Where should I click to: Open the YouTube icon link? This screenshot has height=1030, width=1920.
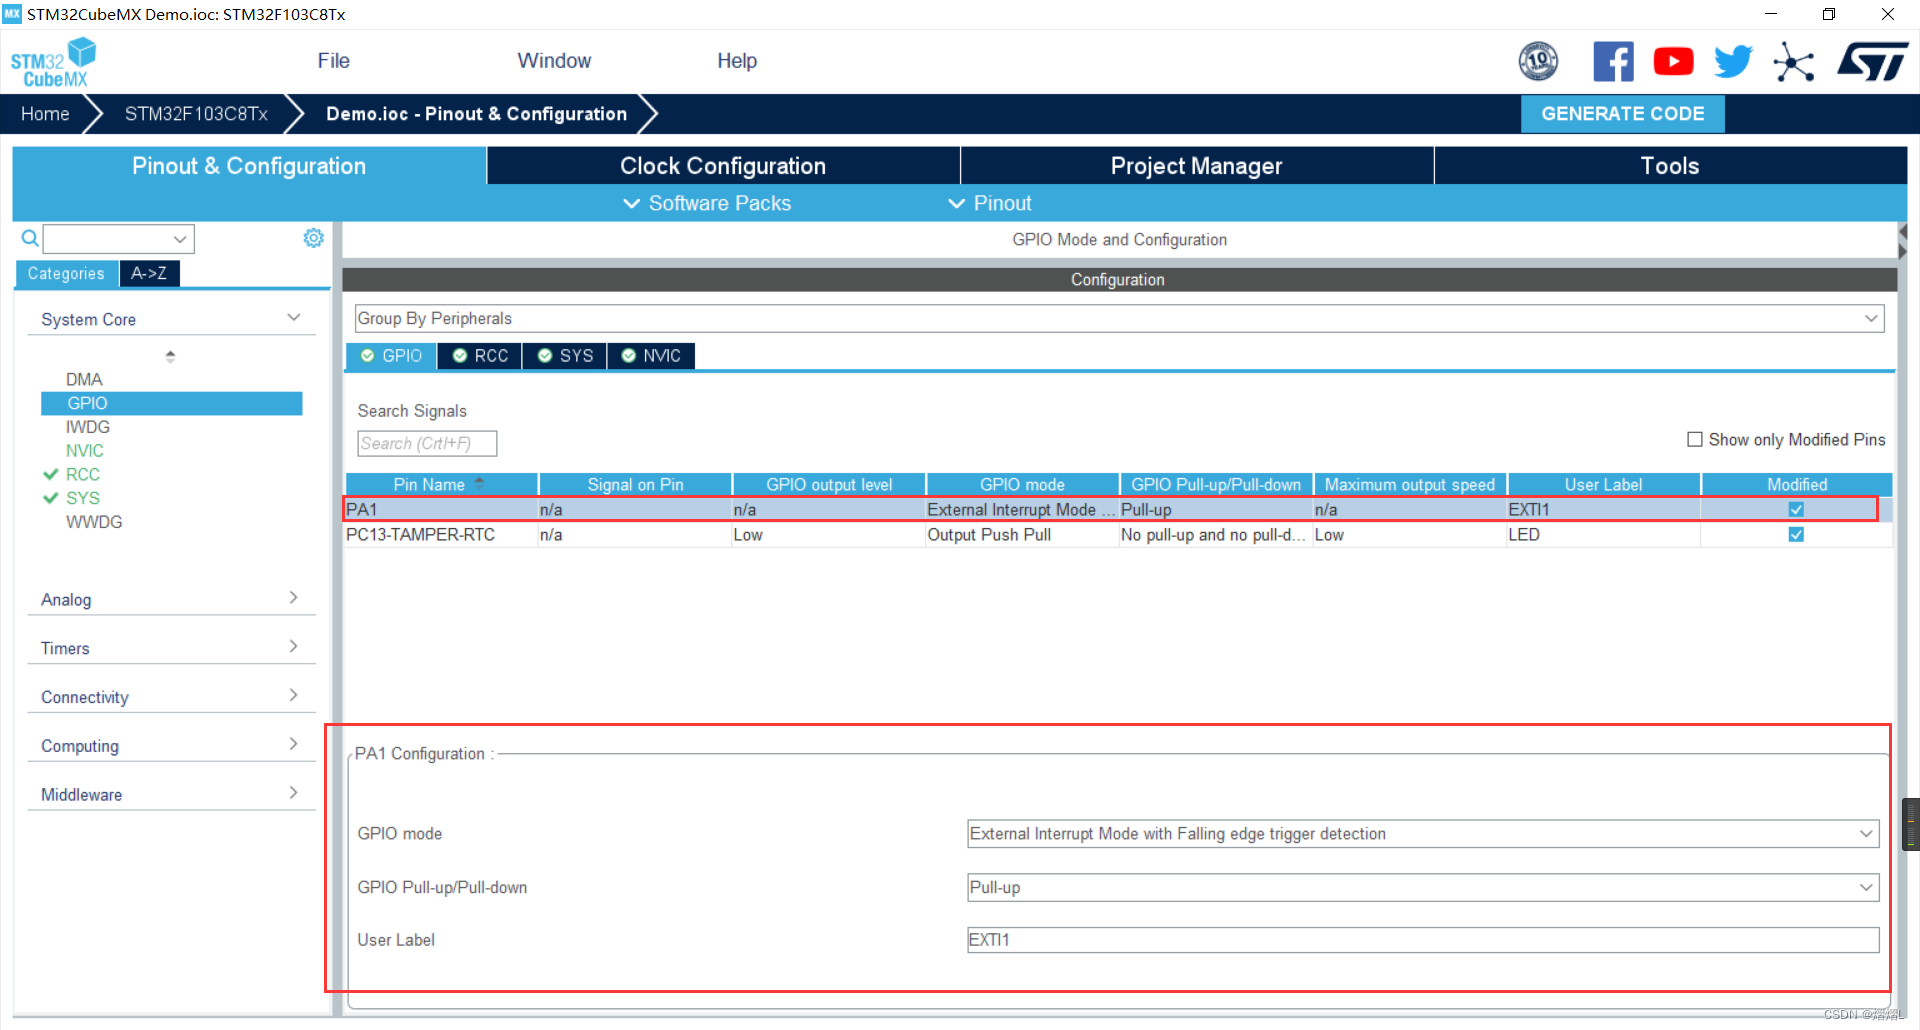pos(1673,61)
